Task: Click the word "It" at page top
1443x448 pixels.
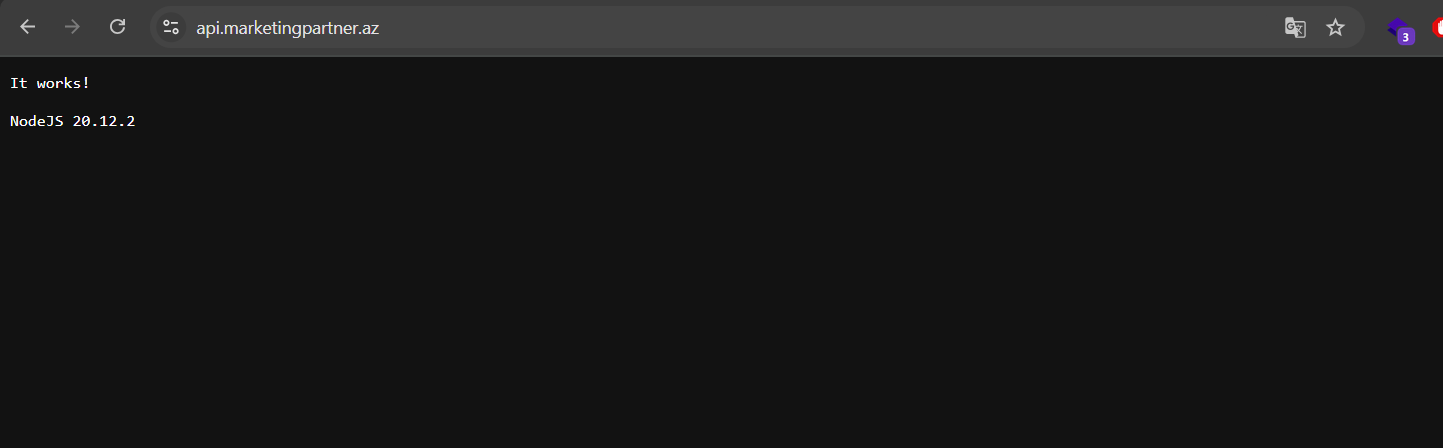Action: (x=18, y=83)
